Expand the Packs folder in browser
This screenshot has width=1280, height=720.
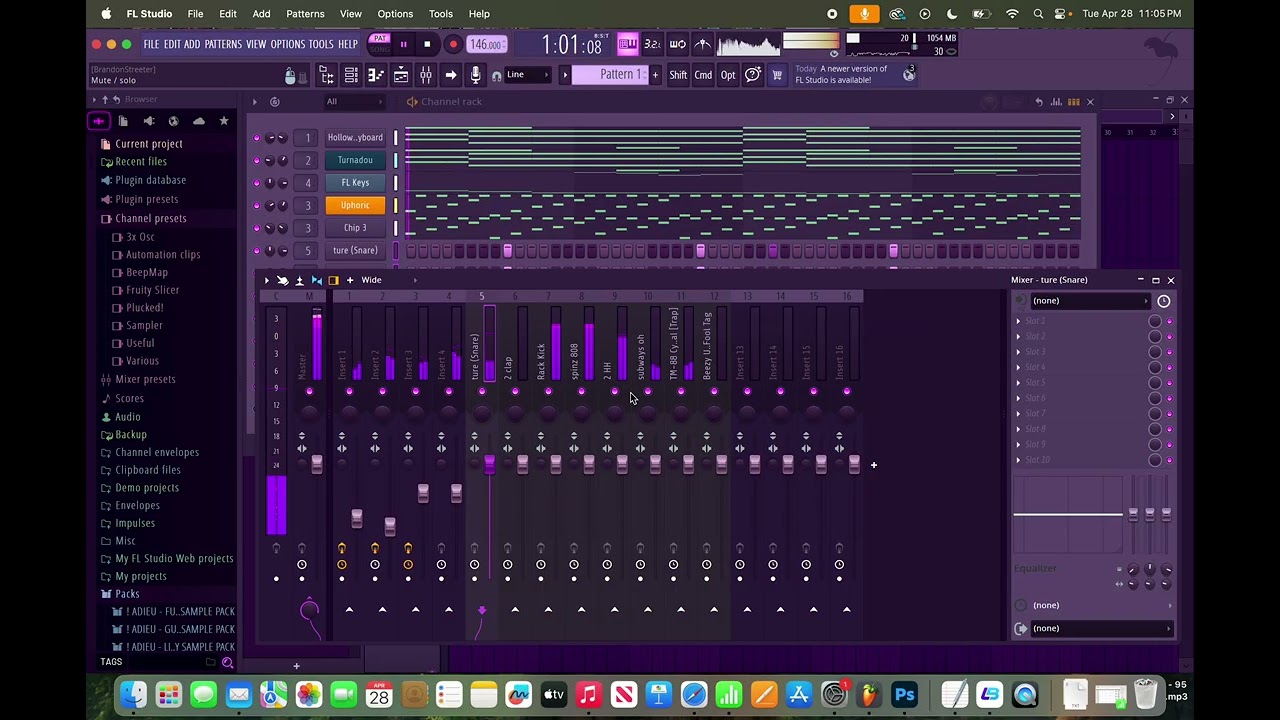click(x=127, y=594)
